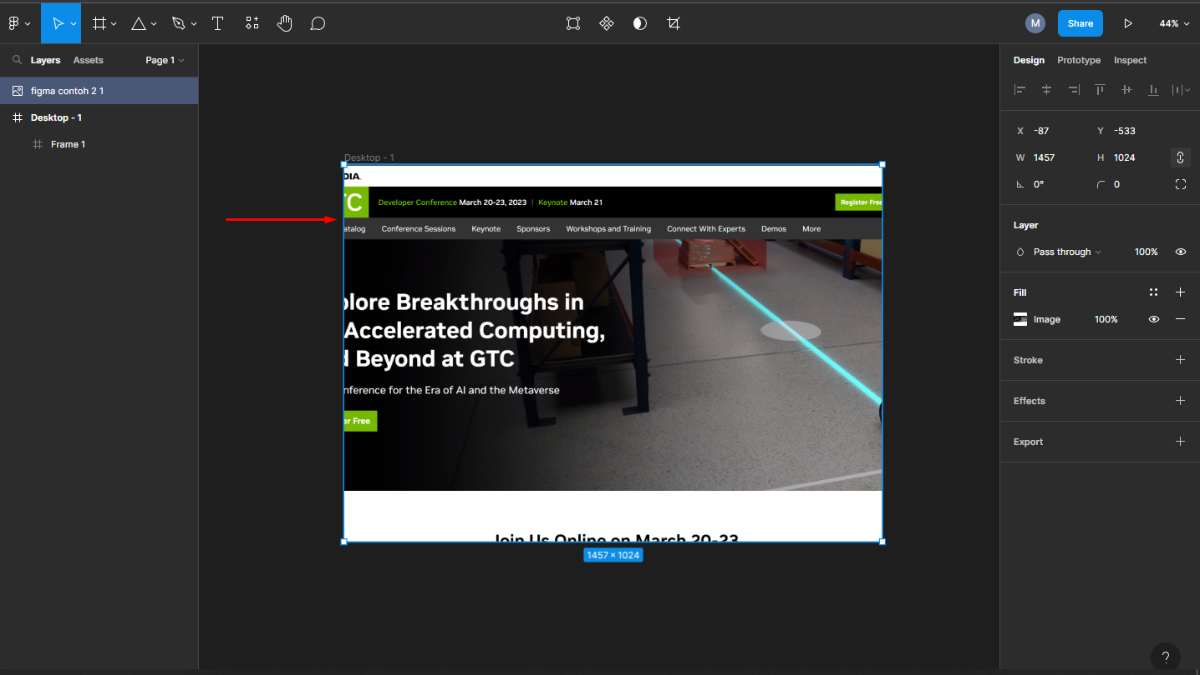Open the Help question mark button
The width and height of the screenshot is (1200, 675).
pos(1164,657)
